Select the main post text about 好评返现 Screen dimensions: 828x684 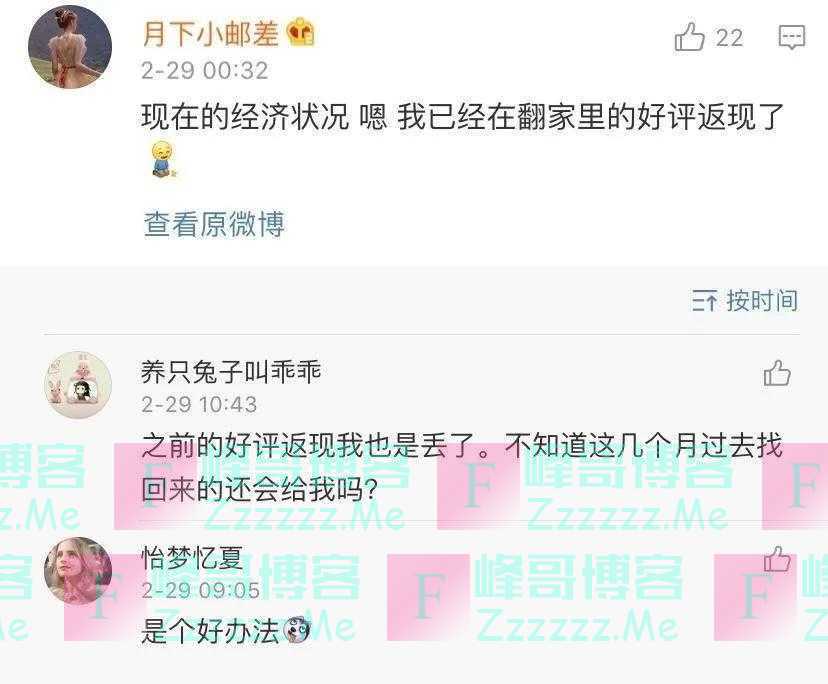462,117
